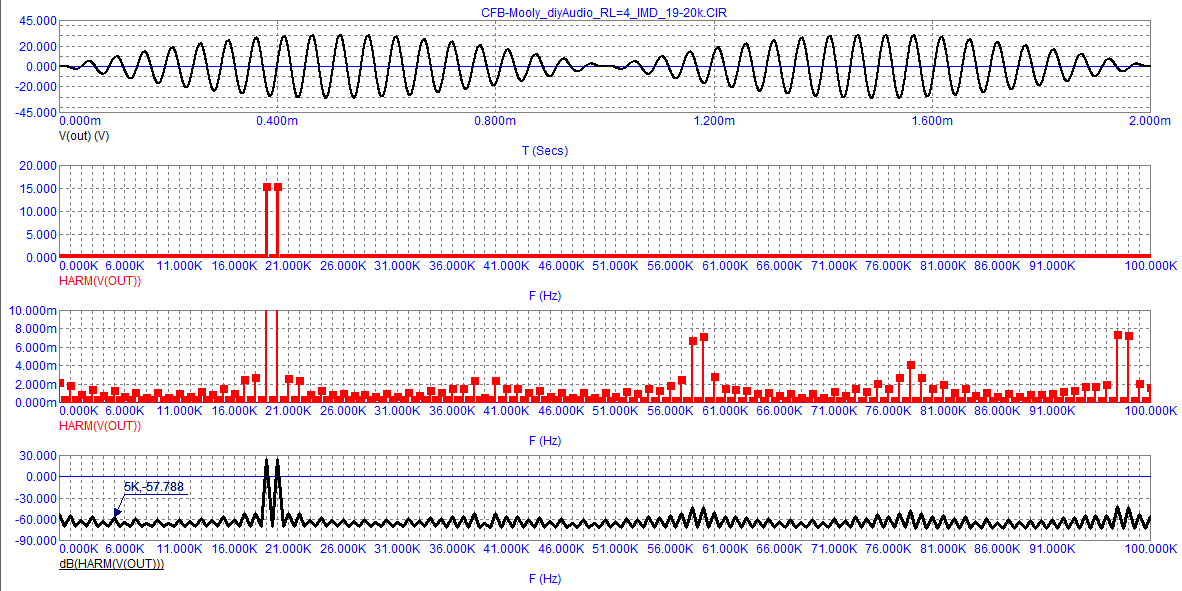The height and width of the screenshot is (591, 1182).
Task: Select the 51.000K frequency label under the dB plot
Action: pos(617,549)
